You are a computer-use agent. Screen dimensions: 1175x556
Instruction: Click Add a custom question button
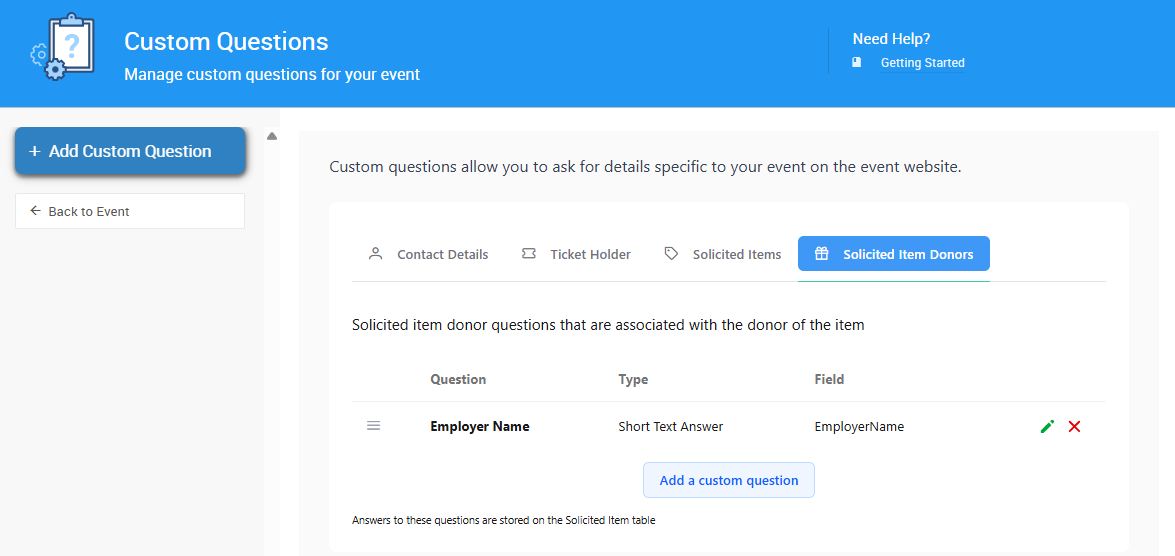point(729,480)
